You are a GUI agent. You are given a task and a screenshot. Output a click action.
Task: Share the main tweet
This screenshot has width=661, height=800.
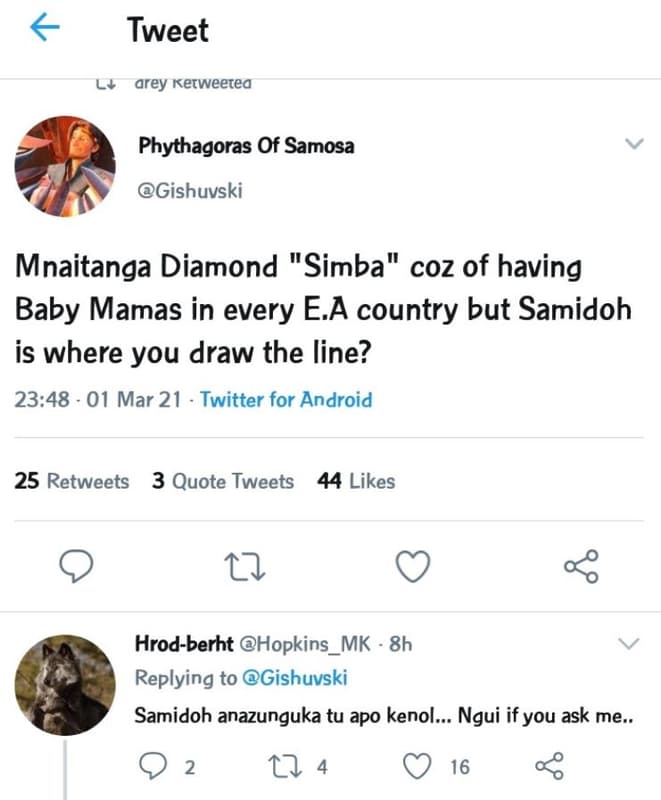point(578,566)
